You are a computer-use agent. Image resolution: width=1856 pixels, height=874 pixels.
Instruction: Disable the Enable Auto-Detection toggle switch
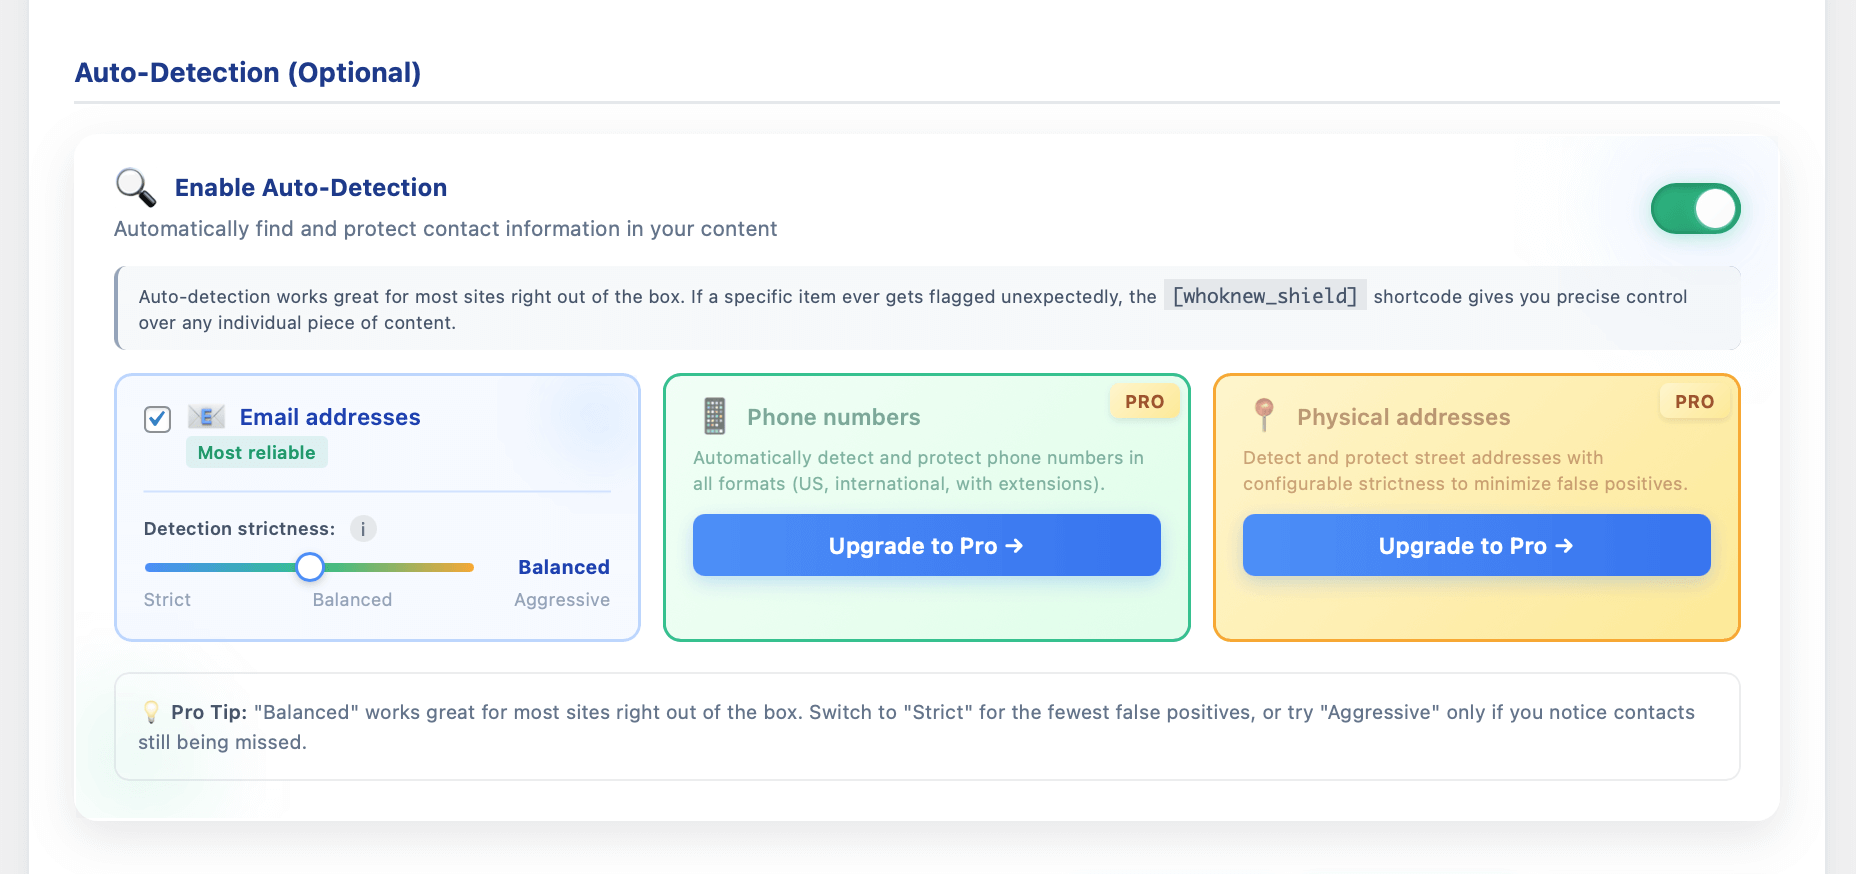[1695, 209]
